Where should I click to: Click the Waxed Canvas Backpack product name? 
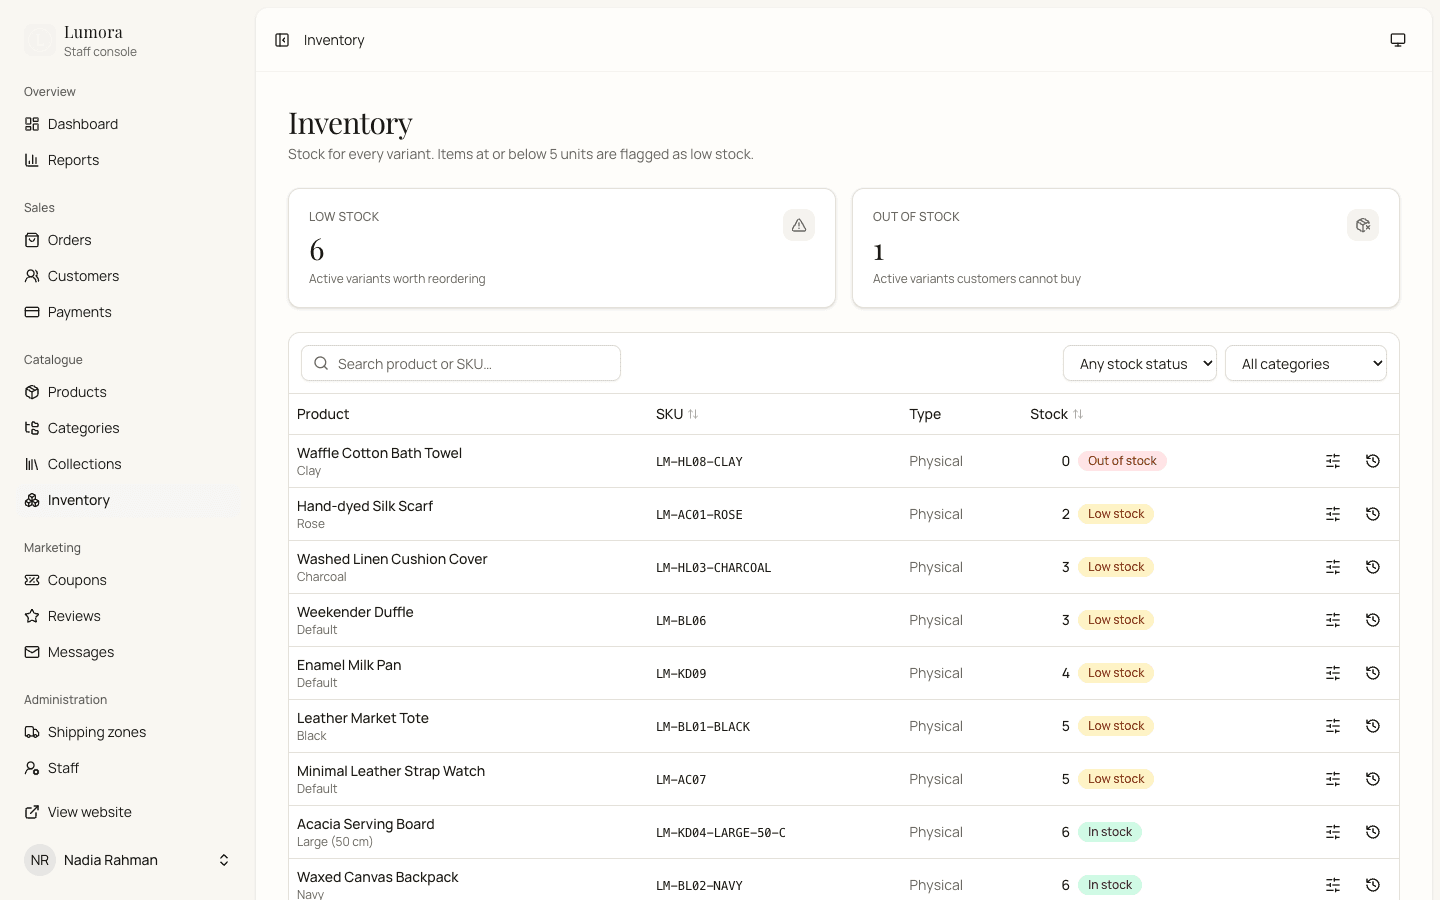pyautogui.click(x=378, y=877)
